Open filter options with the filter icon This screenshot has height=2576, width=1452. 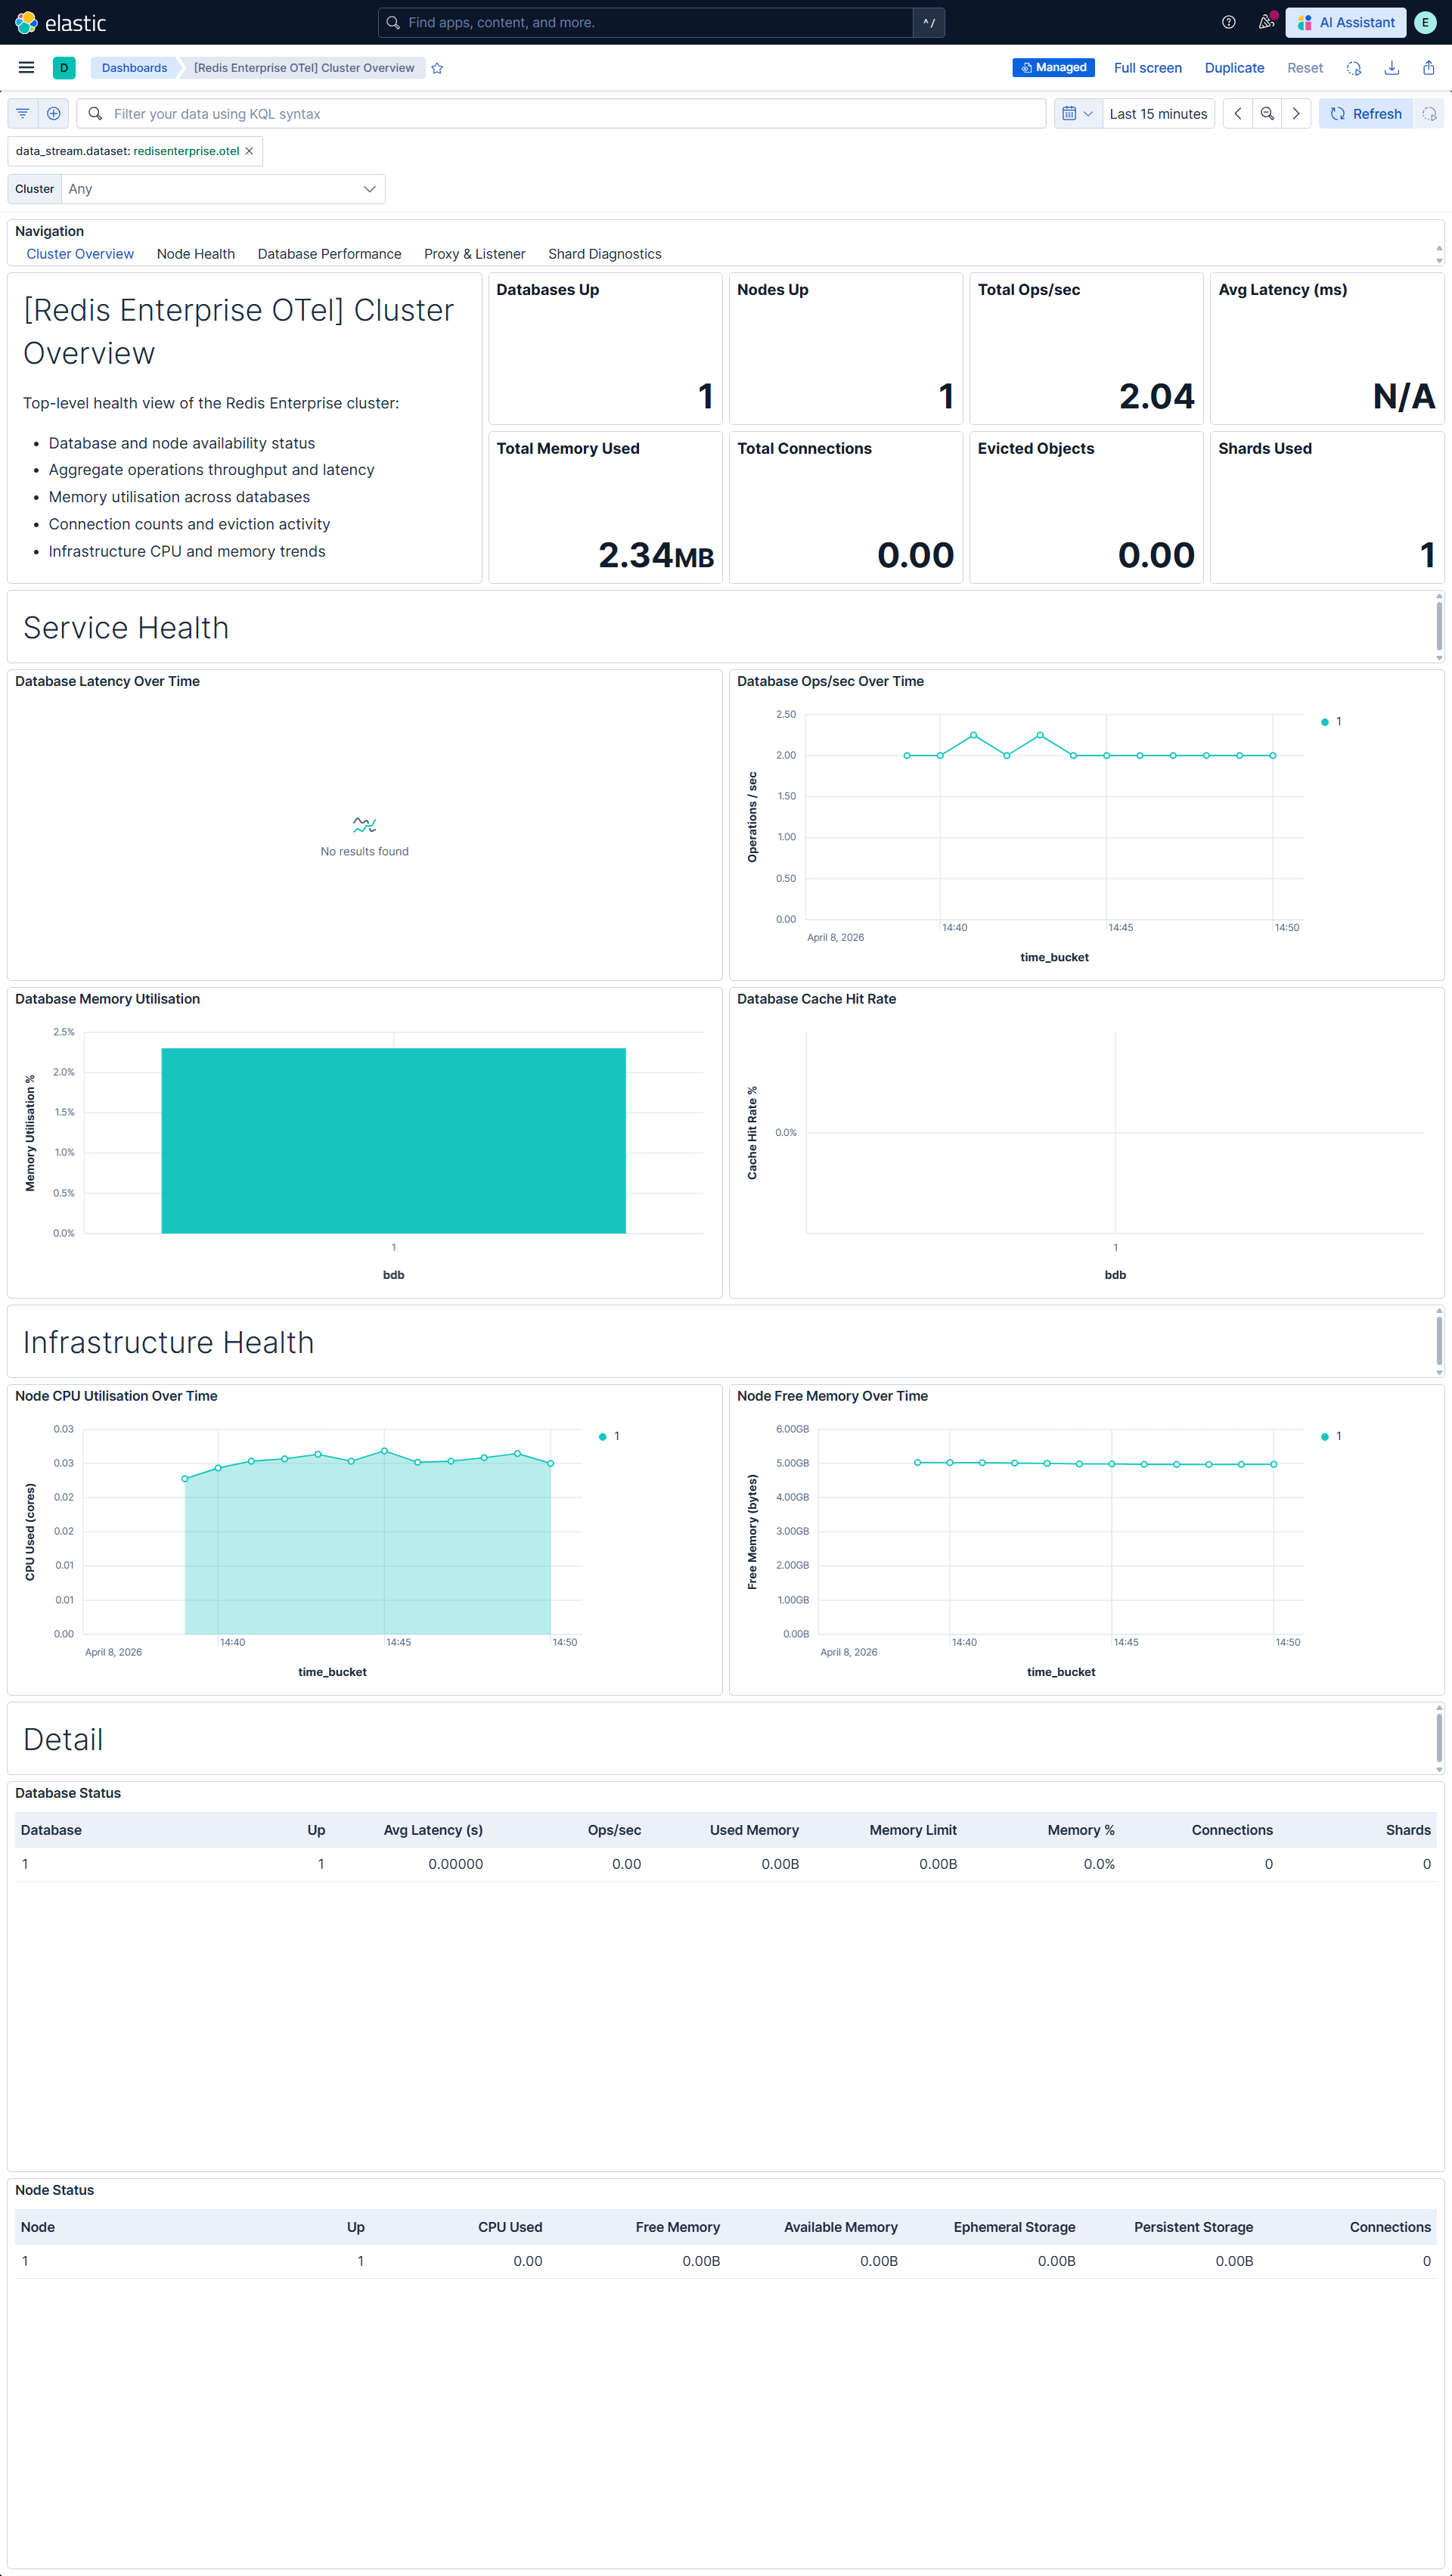click(22, 113)
